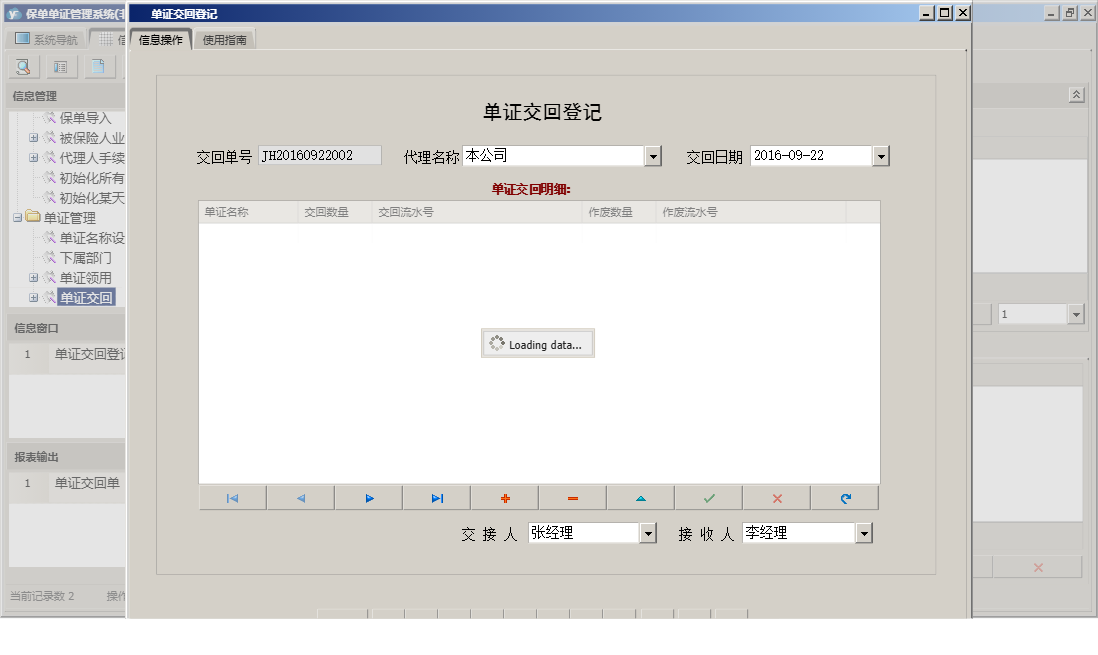Viewport: 1098px width, 655px height.
Task: Switch to the 使用指南 tab
Action: pyautogui.click(x=224, y=40)
